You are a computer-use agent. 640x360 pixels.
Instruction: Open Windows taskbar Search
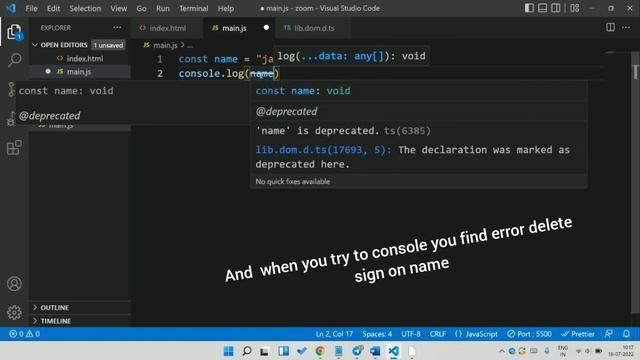247,351
